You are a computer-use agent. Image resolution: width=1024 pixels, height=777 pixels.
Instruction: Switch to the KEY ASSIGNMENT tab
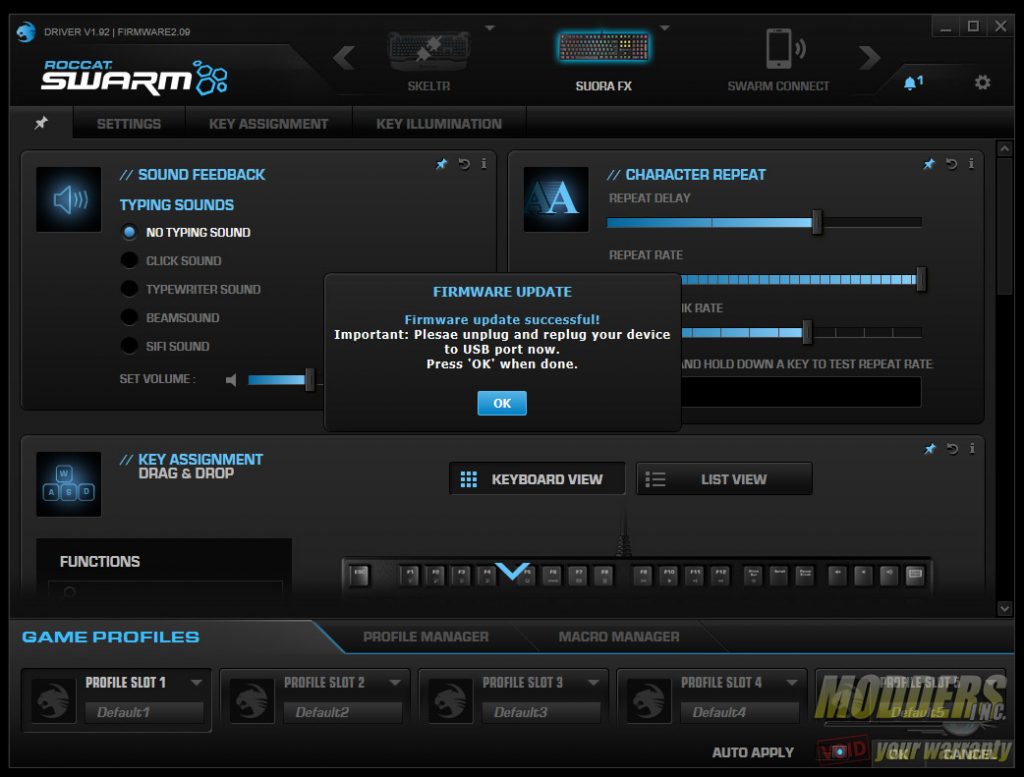268,123
